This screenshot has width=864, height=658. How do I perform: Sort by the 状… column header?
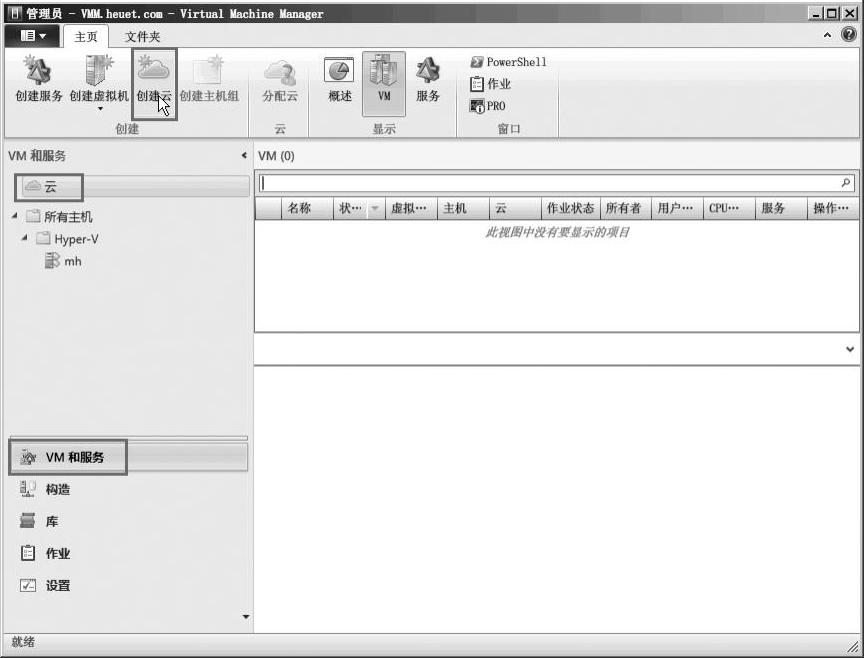point(350,208)
